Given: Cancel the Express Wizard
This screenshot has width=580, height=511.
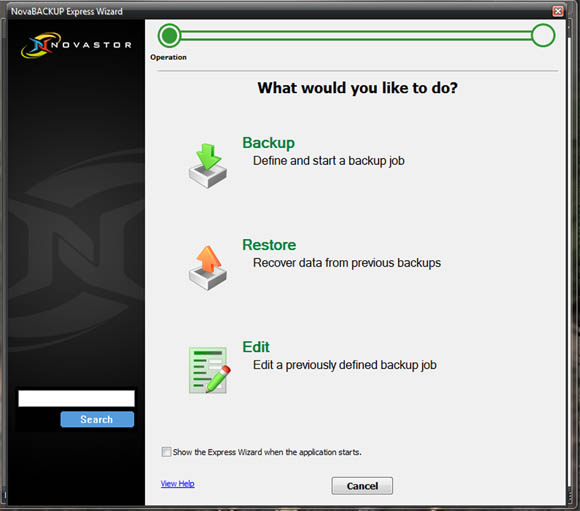Looking at the screenshot, I should pos(362,486).
